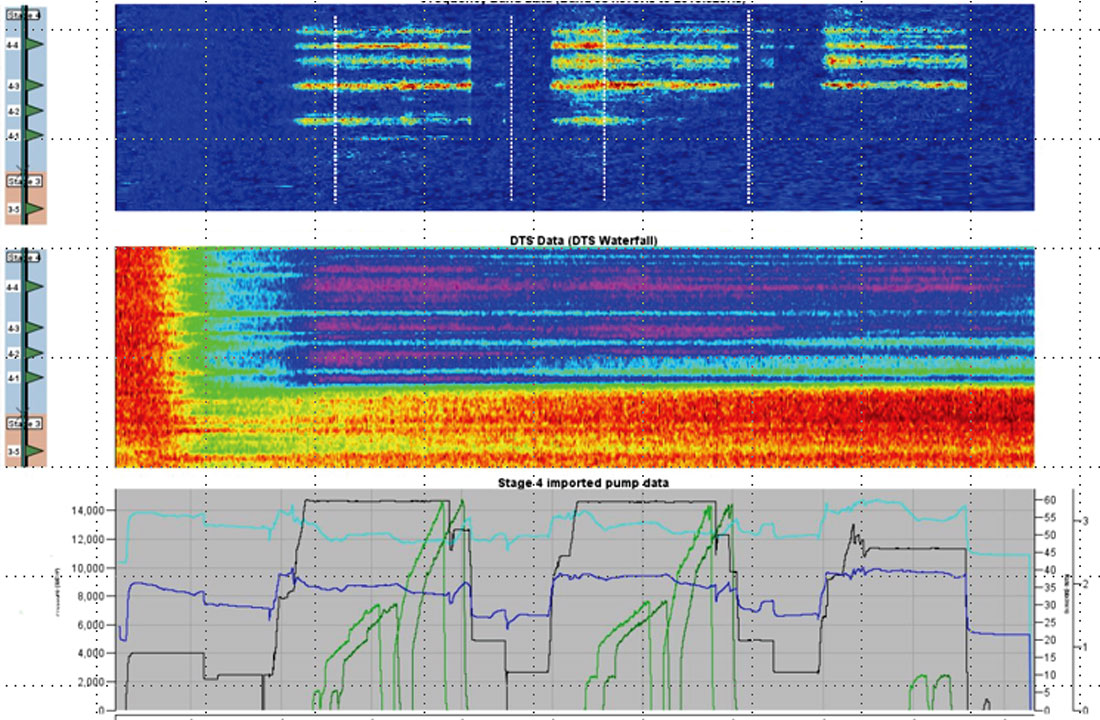Click the 20 tick on the right rate axis
Screen dimensions: 1100x720
(x=1049, y=641)
